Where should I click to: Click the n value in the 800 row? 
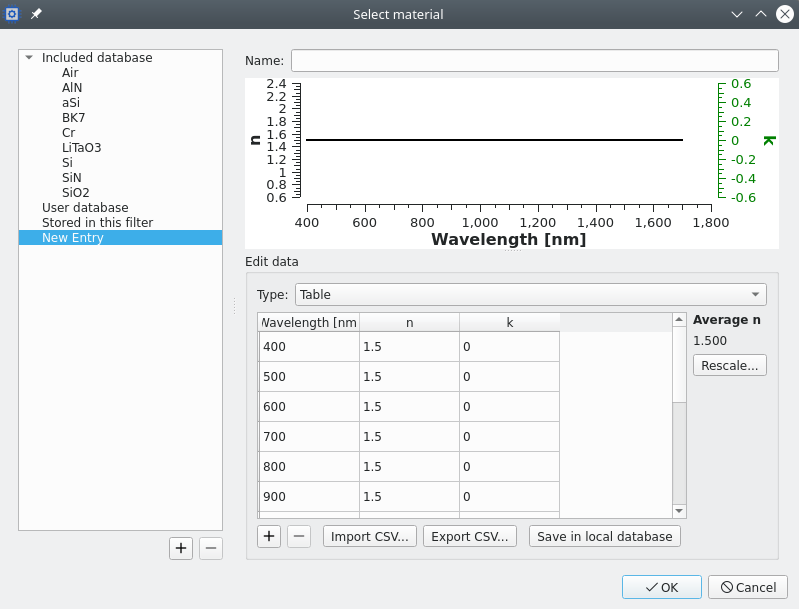tap(410, 467)
